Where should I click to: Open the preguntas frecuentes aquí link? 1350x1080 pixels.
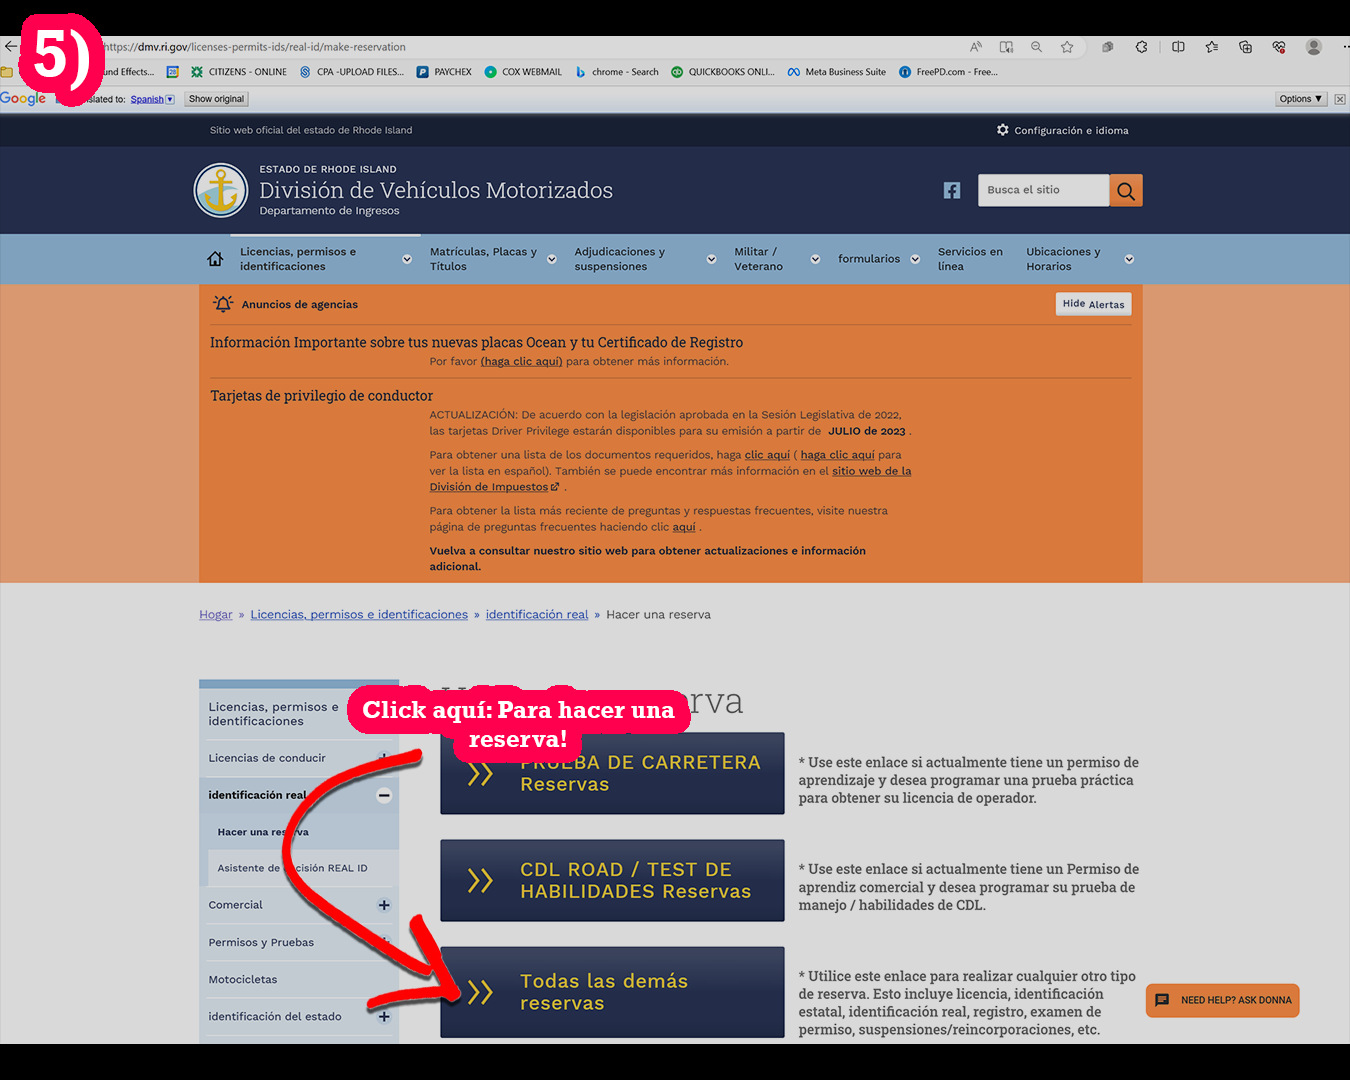(684, 527)
